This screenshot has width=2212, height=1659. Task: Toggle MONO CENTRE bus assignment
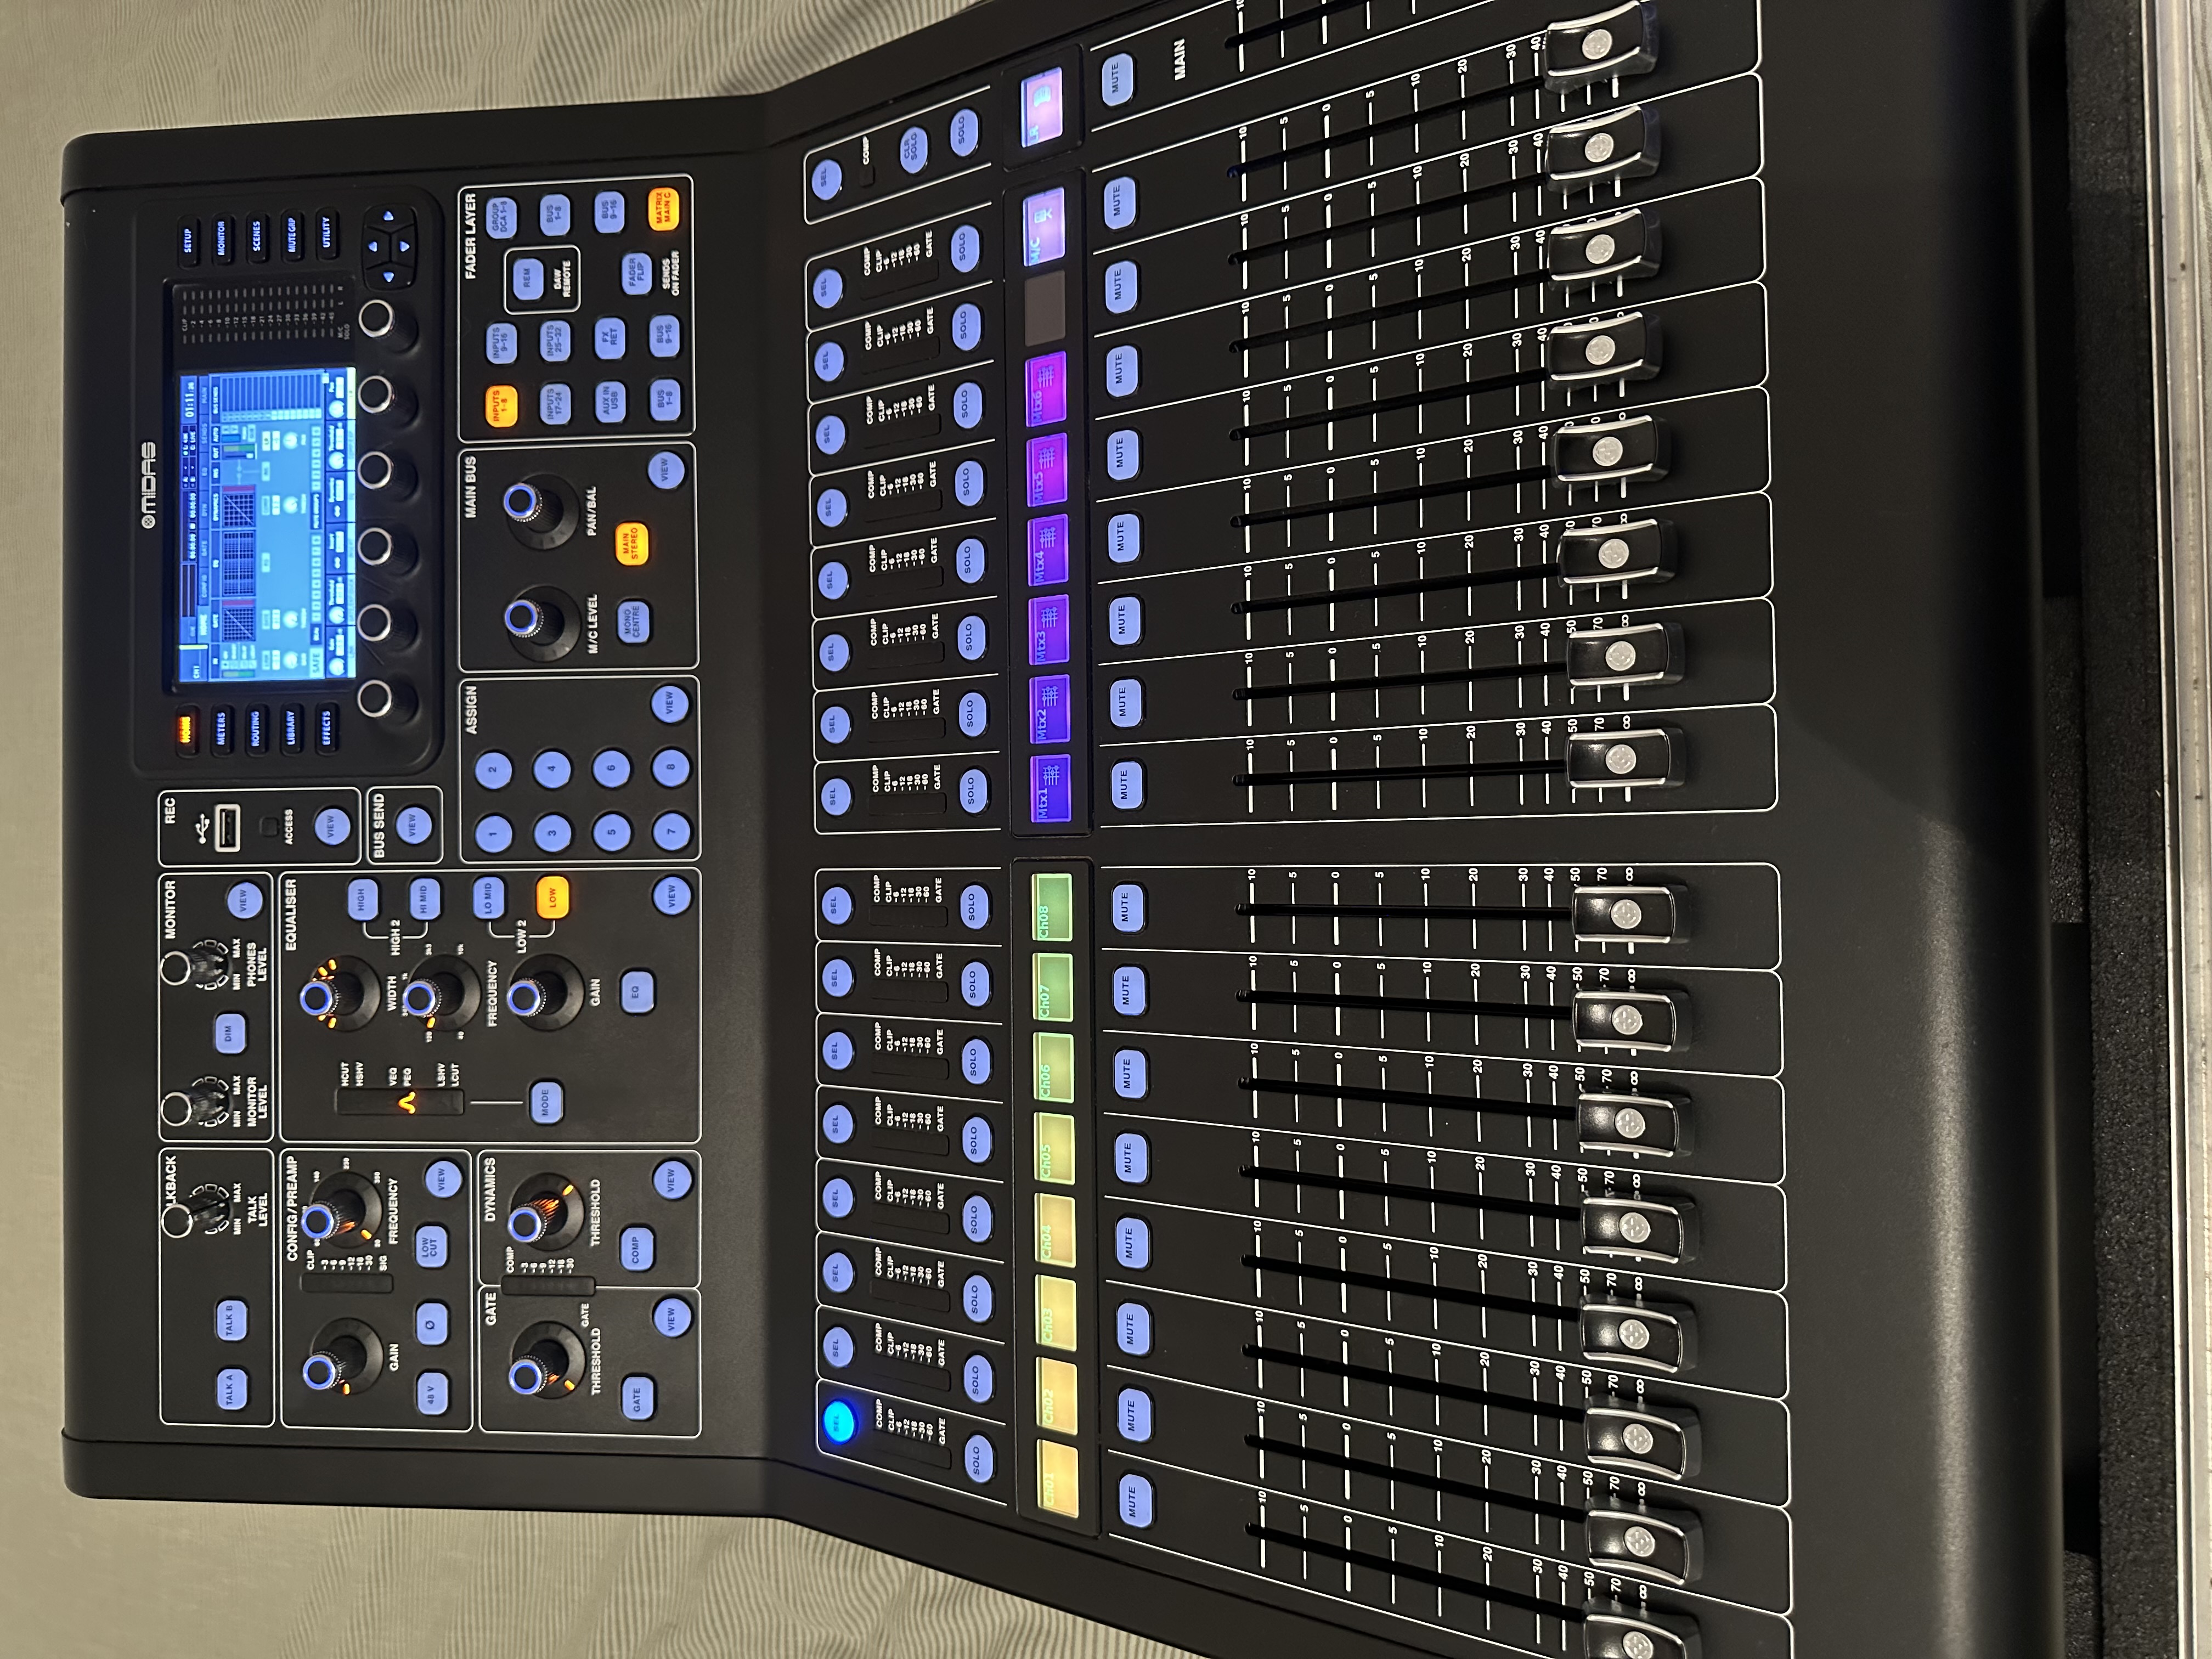click(x=633, y=621)
